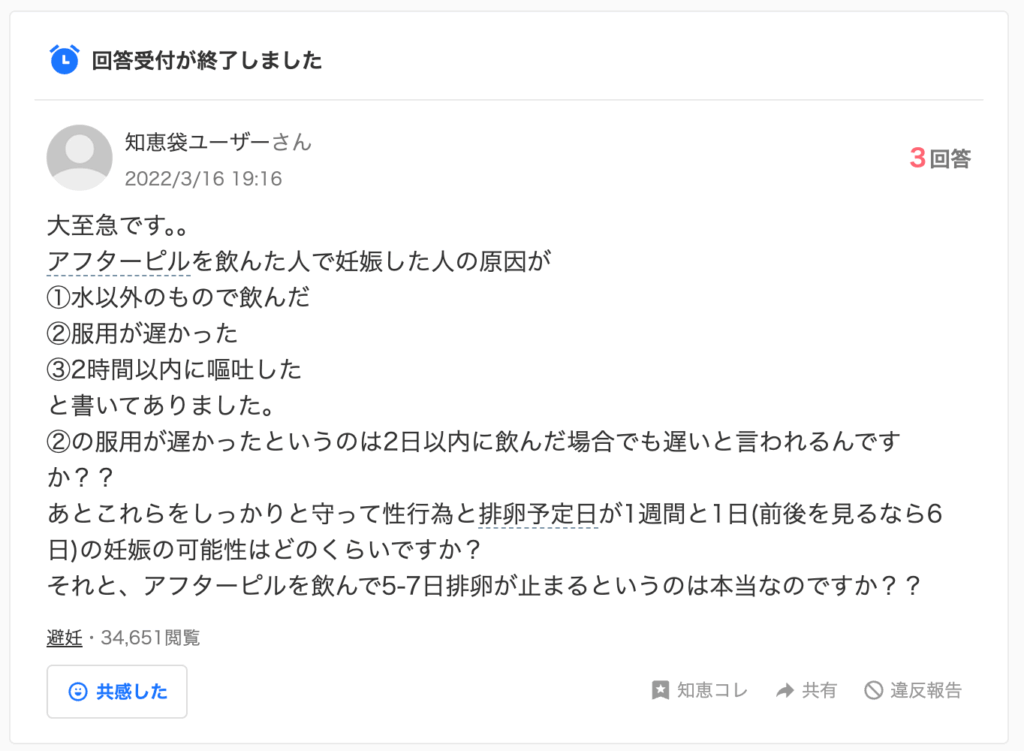1024x751 pixels.
Task: Open the underlined アフターピル keyword link
Action: coord(118,262)
